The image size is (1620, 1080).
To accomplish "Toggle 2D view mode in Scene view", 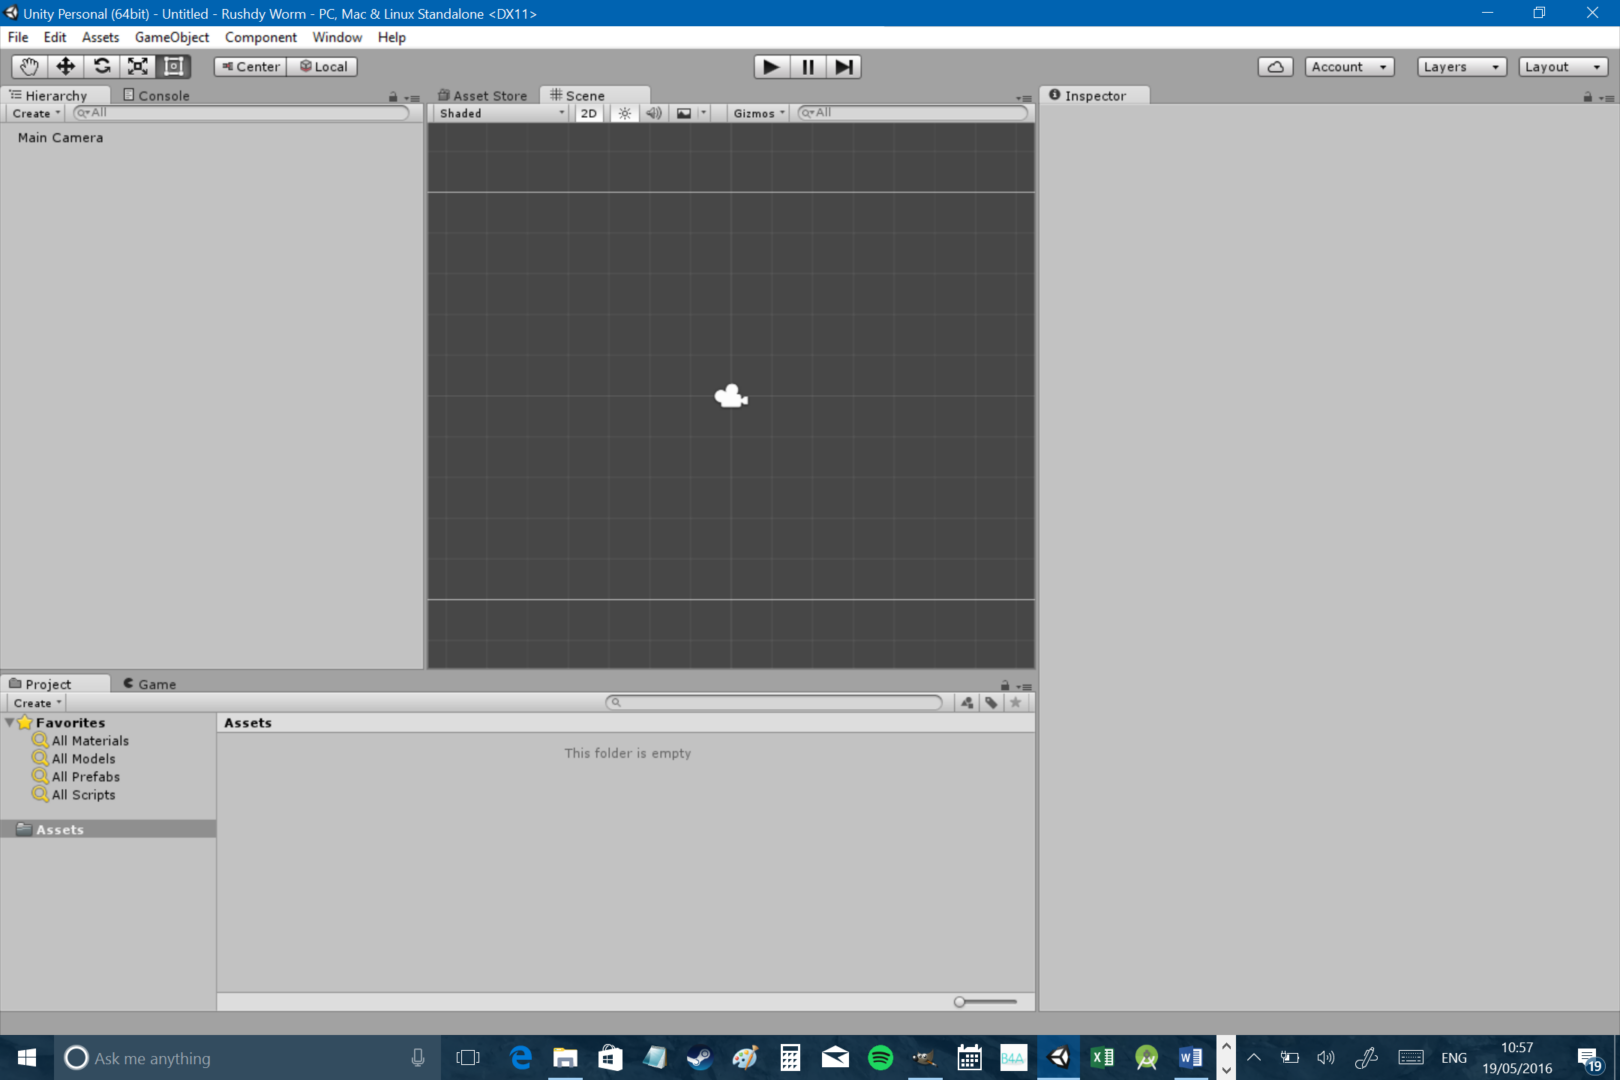I will (588, 113).
